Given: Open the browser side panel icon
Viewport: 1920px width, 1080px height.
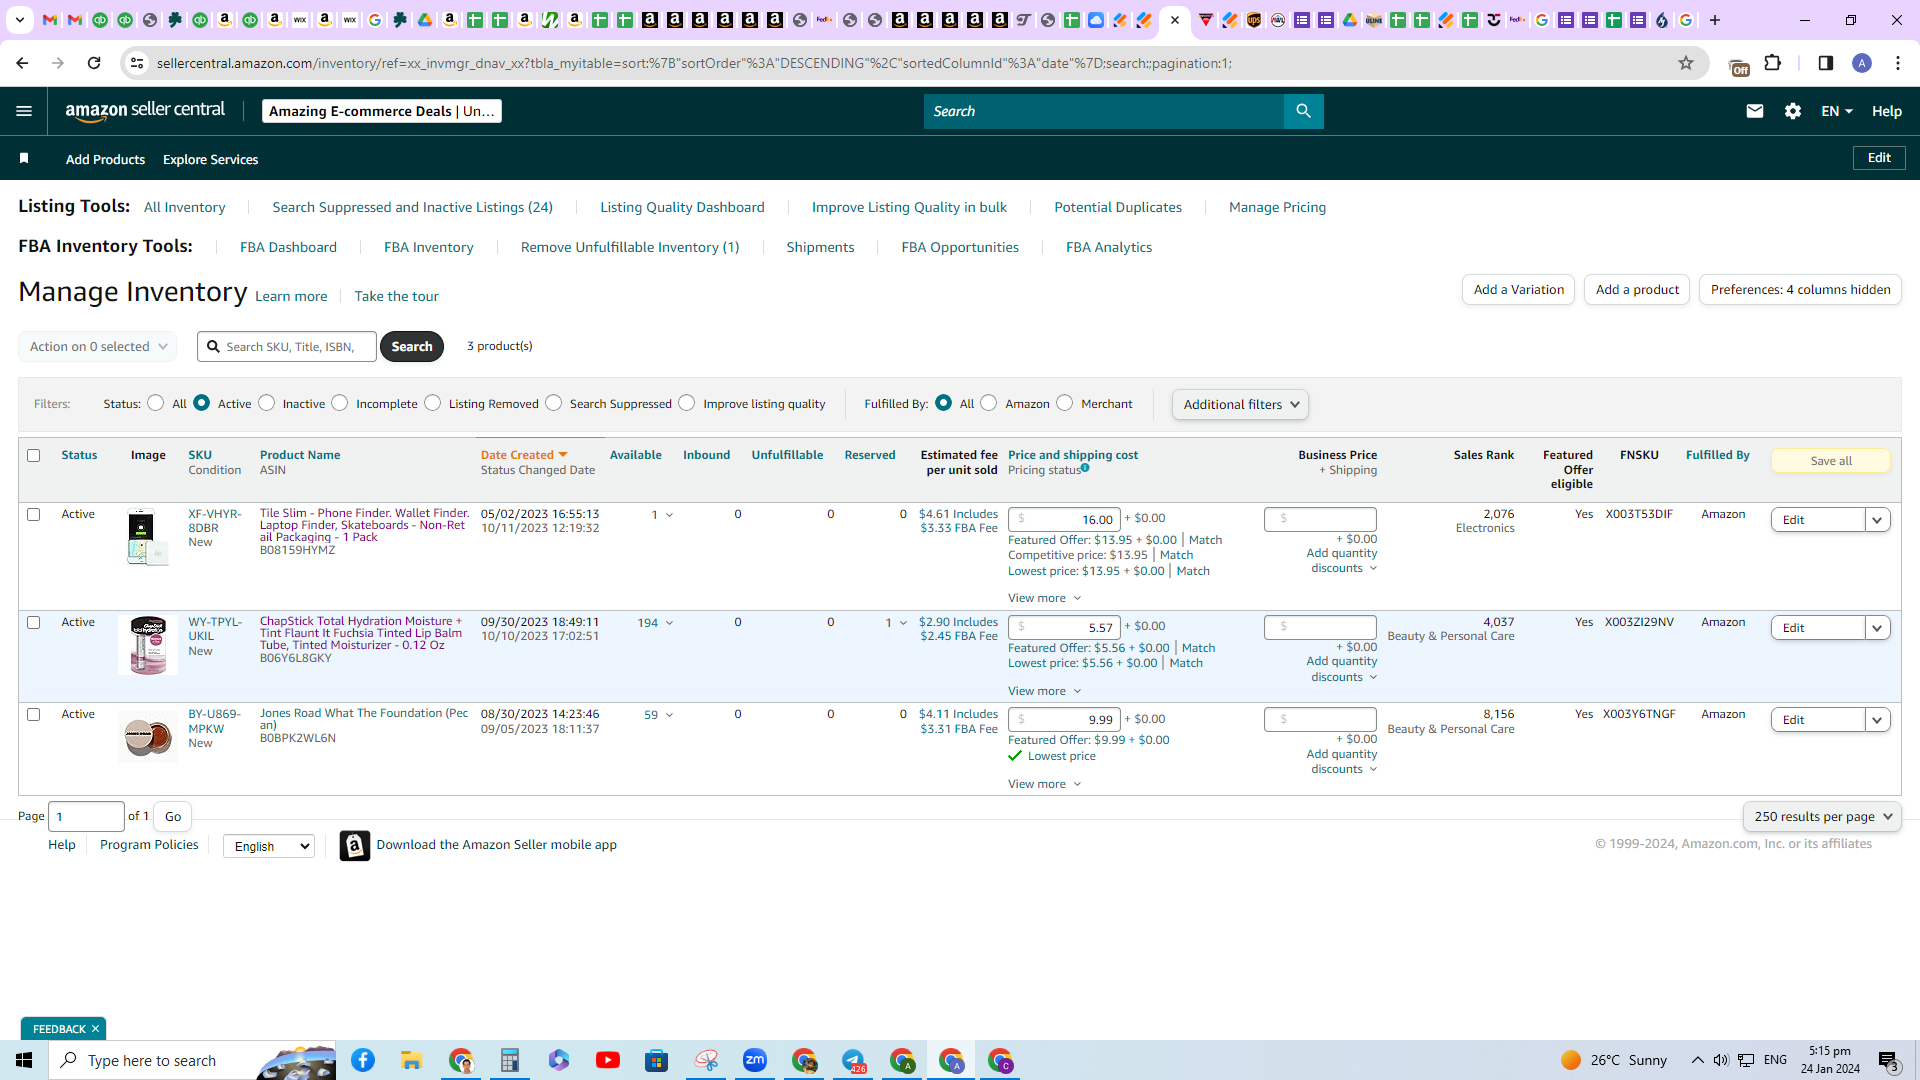Looking at the screenshot, I should tap(1826, 63).
